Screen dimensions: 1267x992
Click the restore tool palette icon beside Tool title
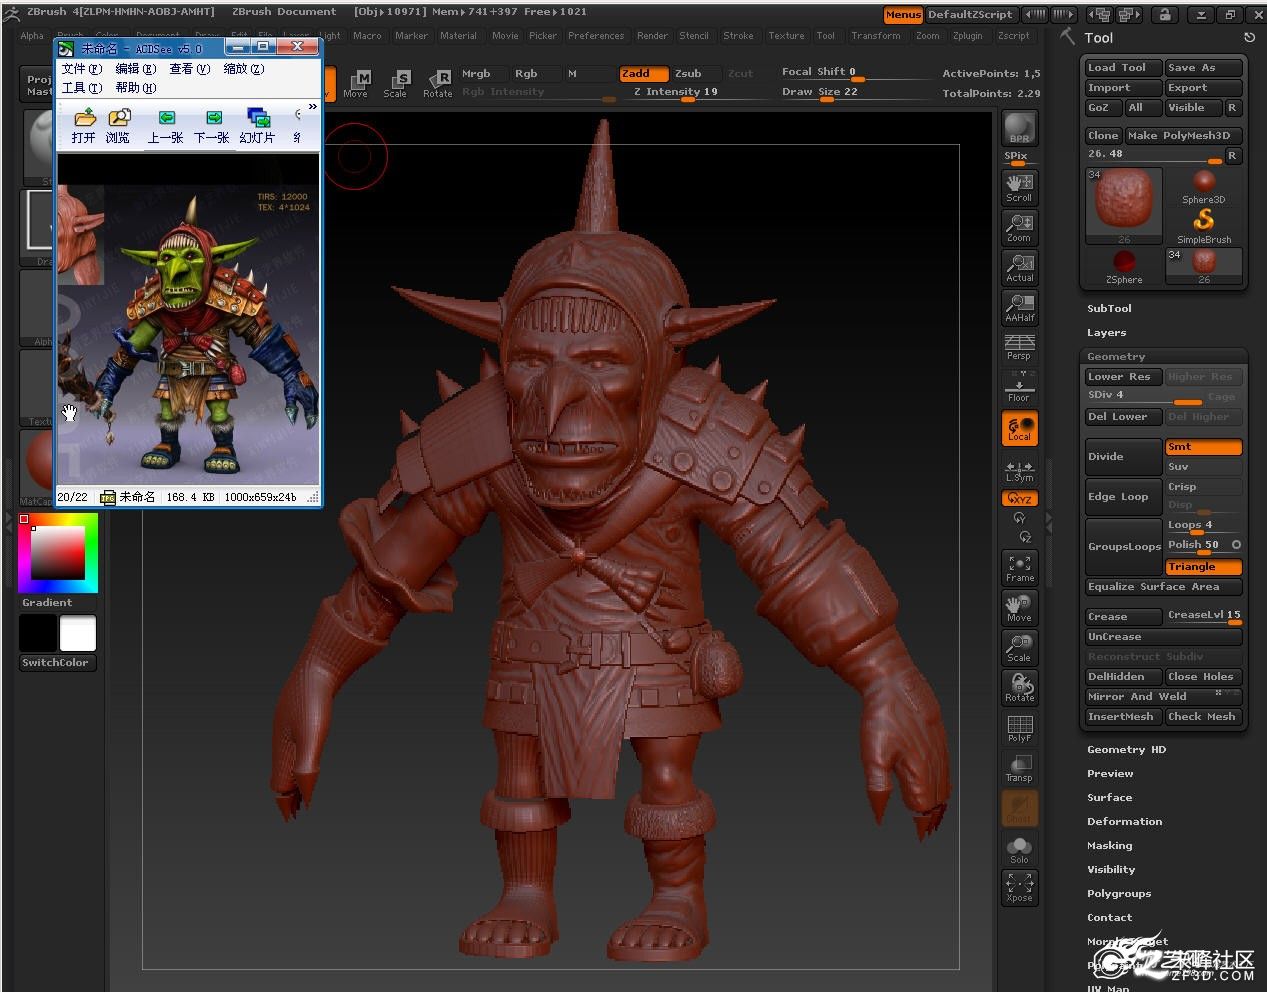[x=1249, y=38]
